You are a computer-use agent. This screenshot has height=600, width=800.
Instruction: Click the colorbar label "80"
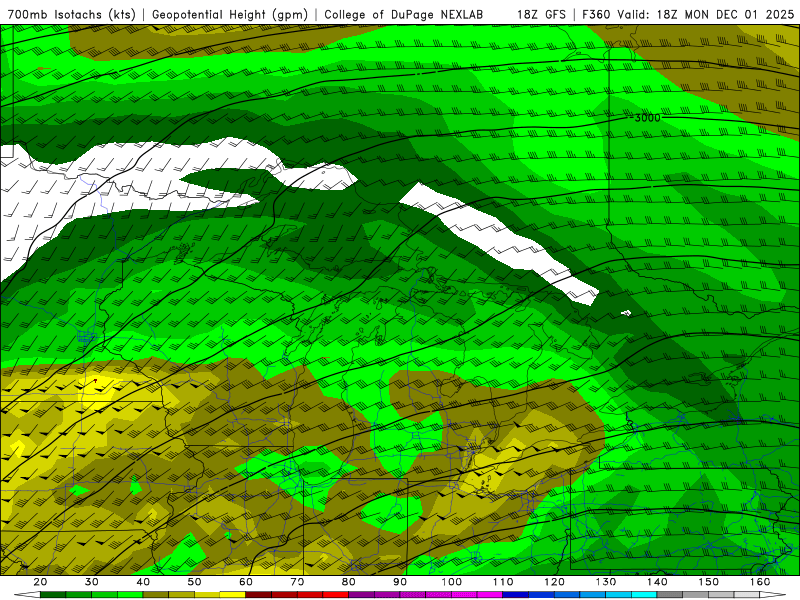pyautogui.click(x=349, y=582)
